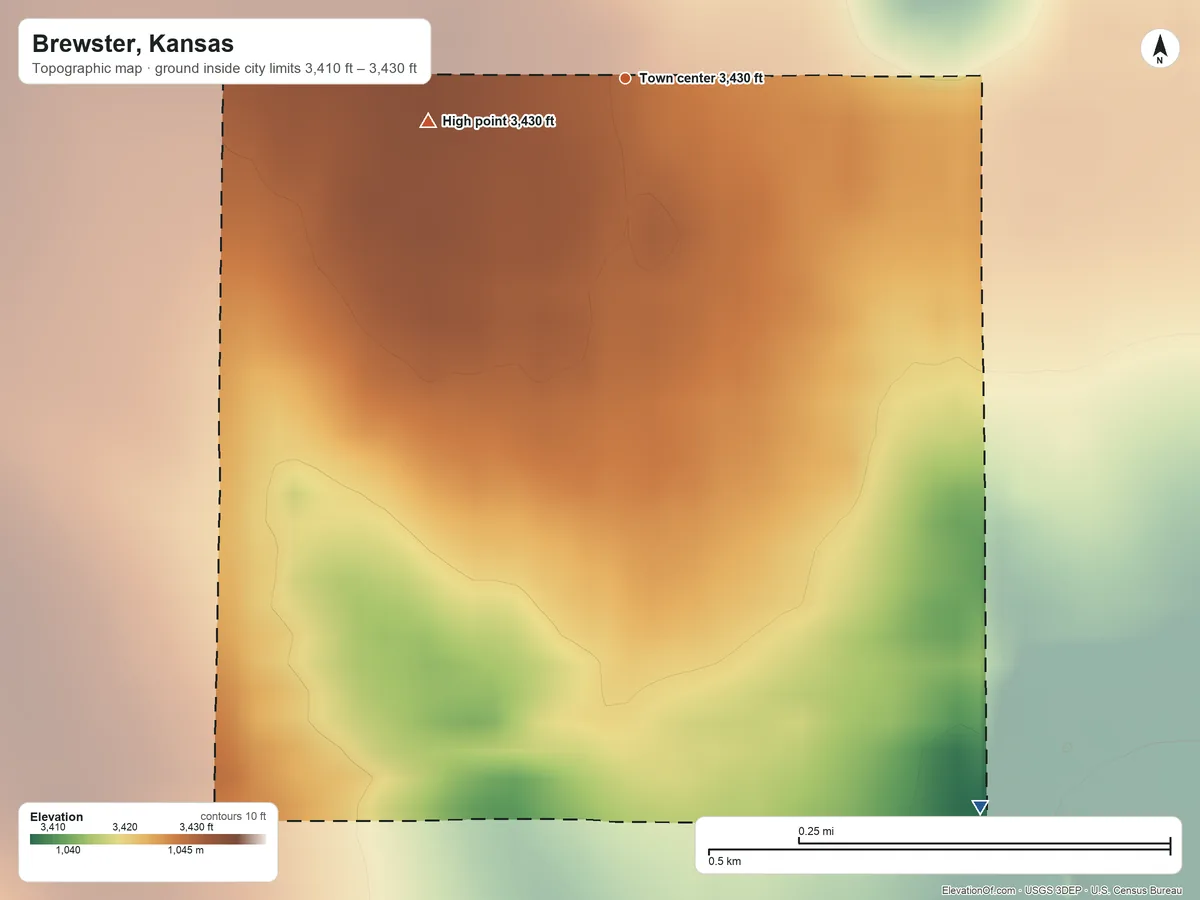Click the 3,420 legend value
The height and width of the screenshot is (900, 1200).
[x=125, y=827]
